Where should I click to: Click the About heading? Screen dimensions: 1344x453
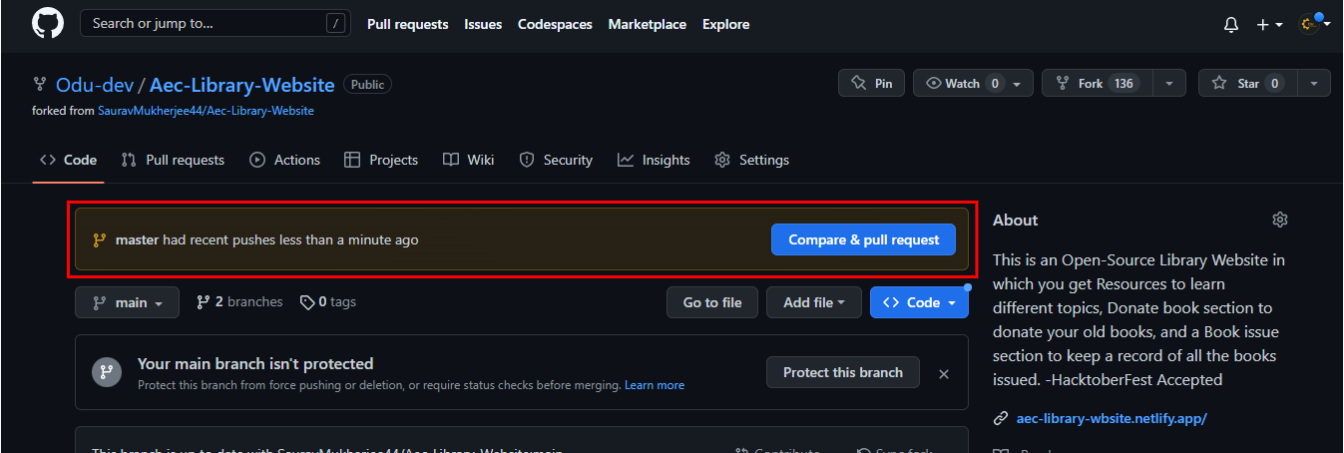pos(1015,220)
